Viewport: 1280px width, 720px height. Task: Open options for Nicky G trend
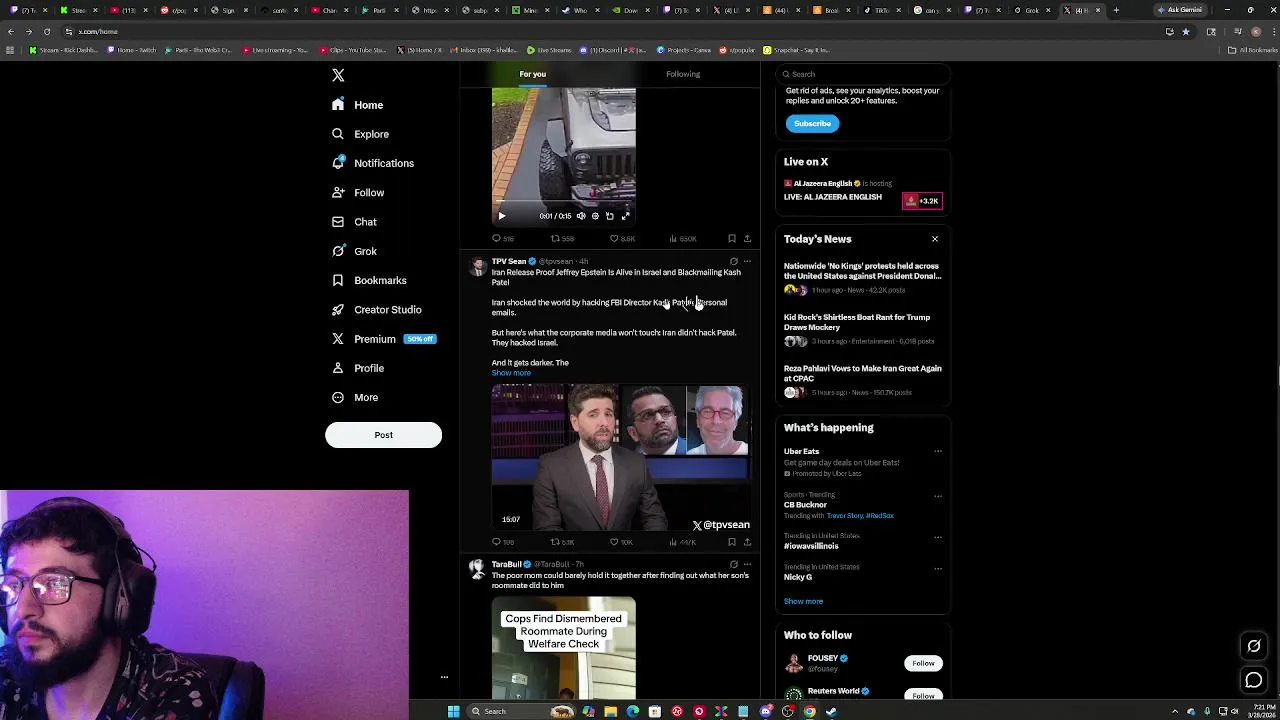[938, 568]
